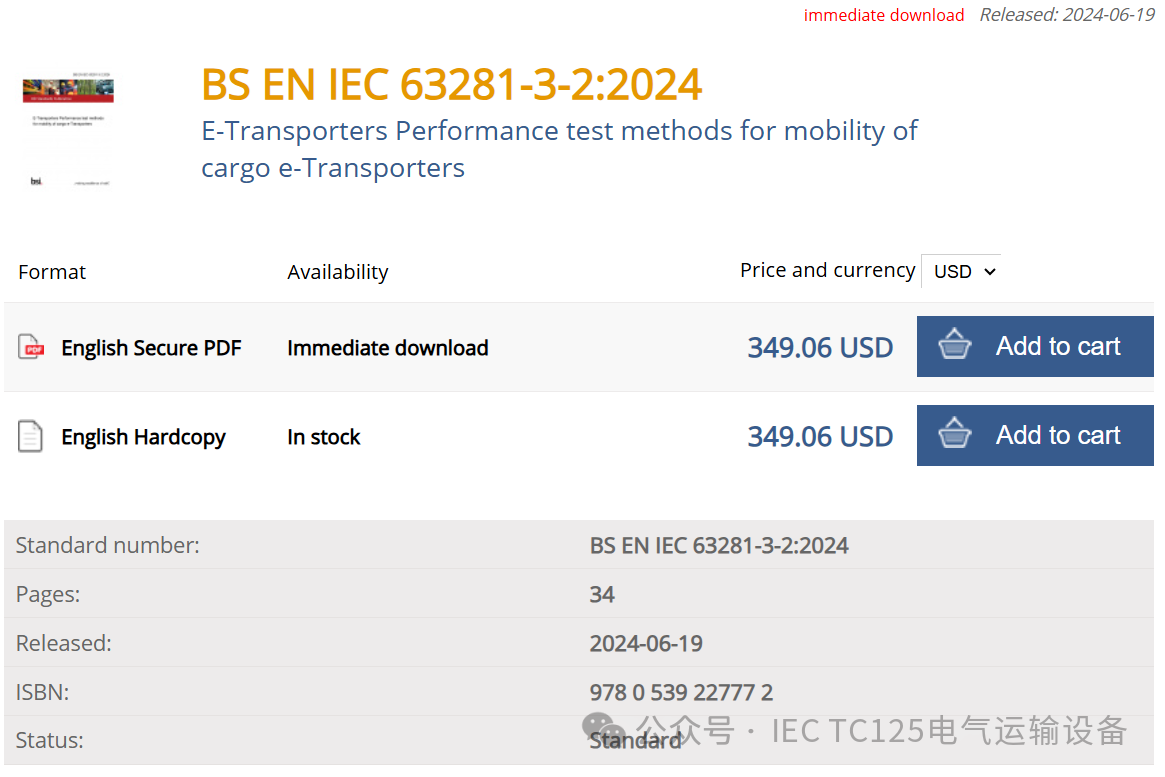1165x777 pixels.
Task: Select the English Secure PDF format label
Action: click(x=151, y=348)
